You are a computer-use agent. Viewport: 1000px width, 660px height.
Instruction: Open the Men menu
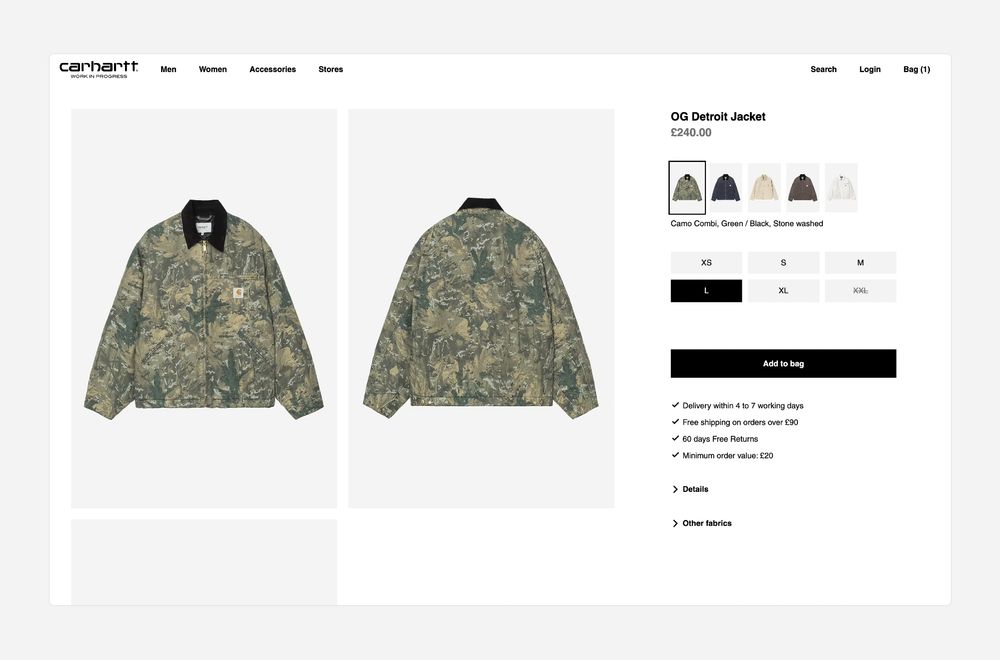click(x=168, y=70)
